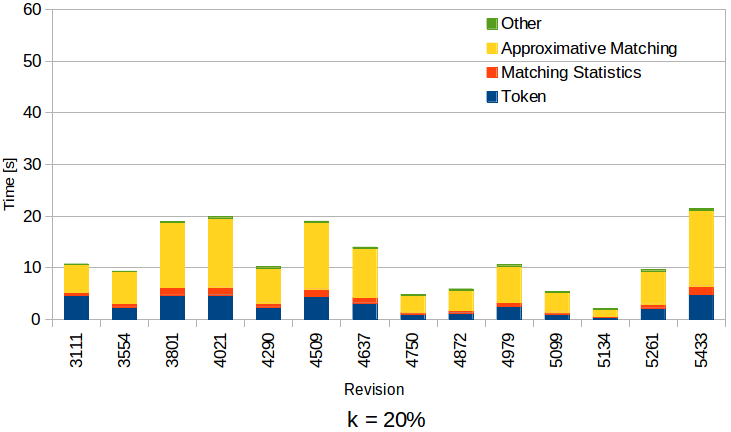Click the yellow segment of bar 5433
This screenshot has height=432, width=731.
[701, 249]
